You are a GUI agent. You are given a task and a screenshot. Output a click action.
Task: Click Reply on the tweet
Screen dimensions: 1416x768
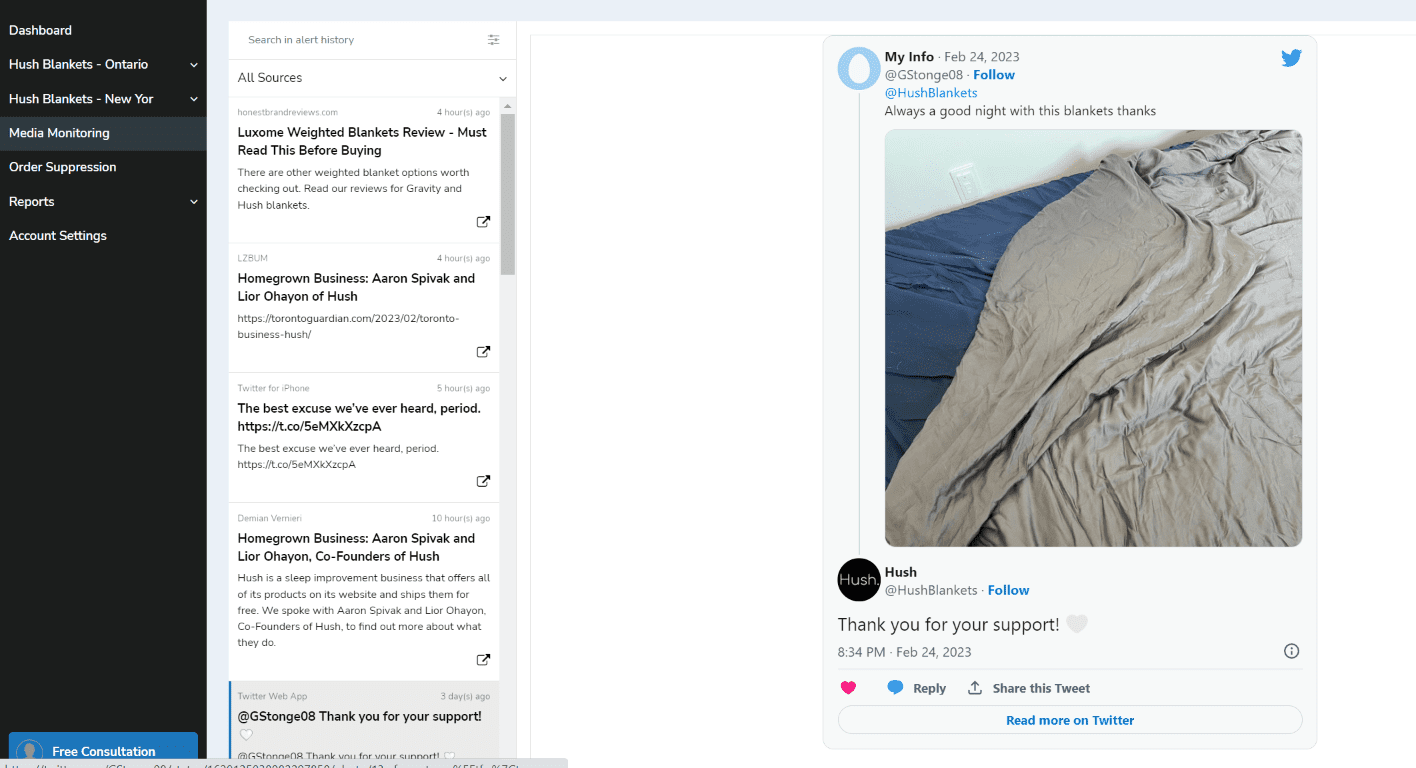coord(917,688)
